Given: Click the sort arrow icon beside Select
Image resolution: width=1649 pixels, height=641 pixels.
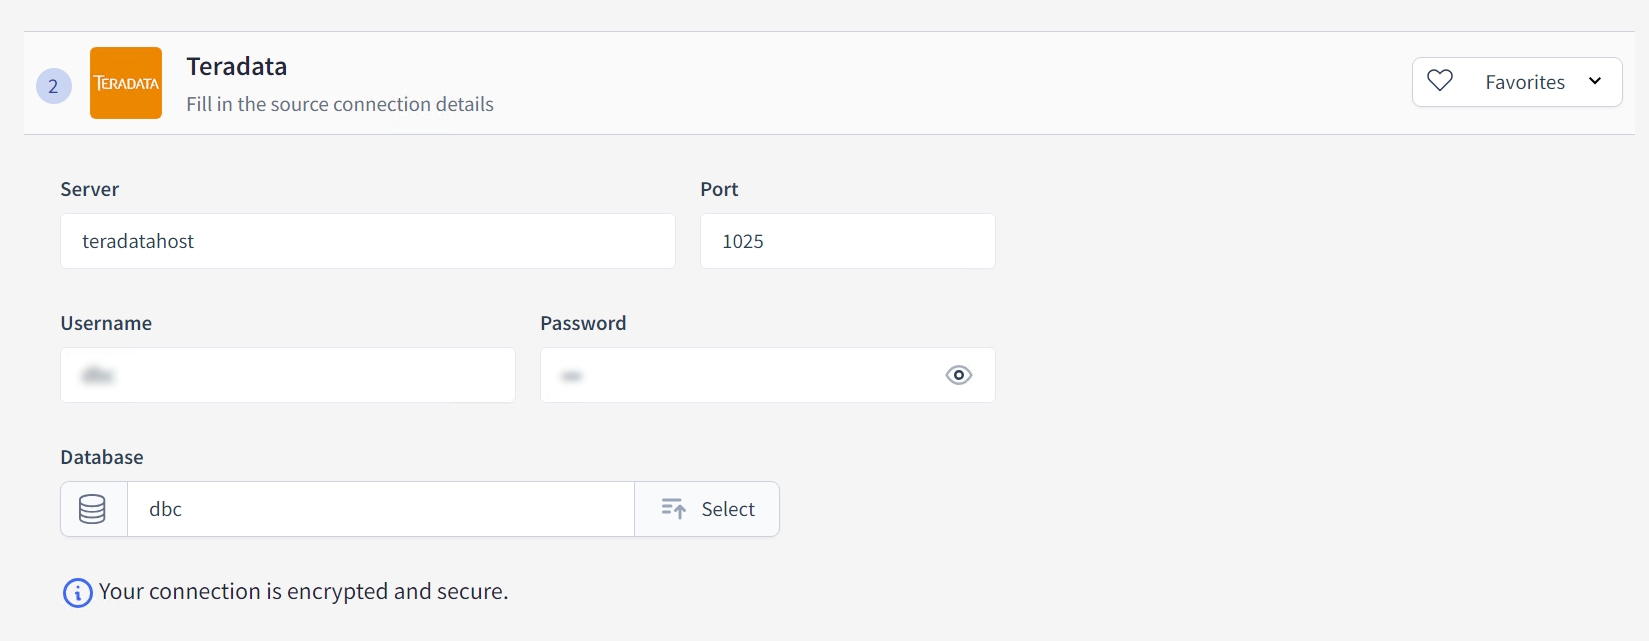Looking at the screenshot, I should click(674, 509).
